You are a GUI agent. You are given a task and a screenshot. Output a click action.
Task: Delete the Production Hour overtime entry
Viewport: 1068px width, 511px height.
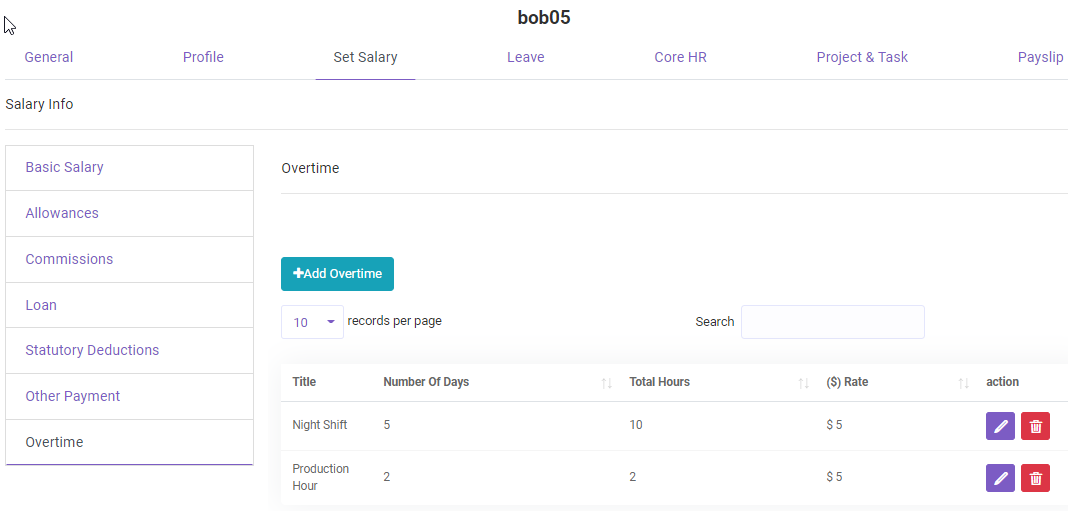pyautogui.click(x=1035, y=478)
